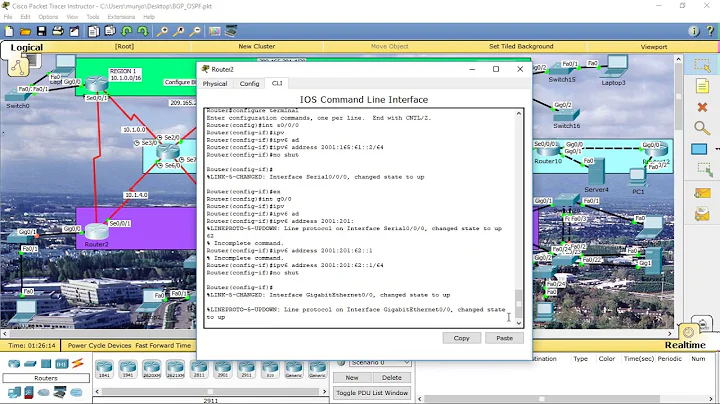Open the drawing palette icon
The height and width of the screenshot is (404, 720).
click(x=214, y=31)
